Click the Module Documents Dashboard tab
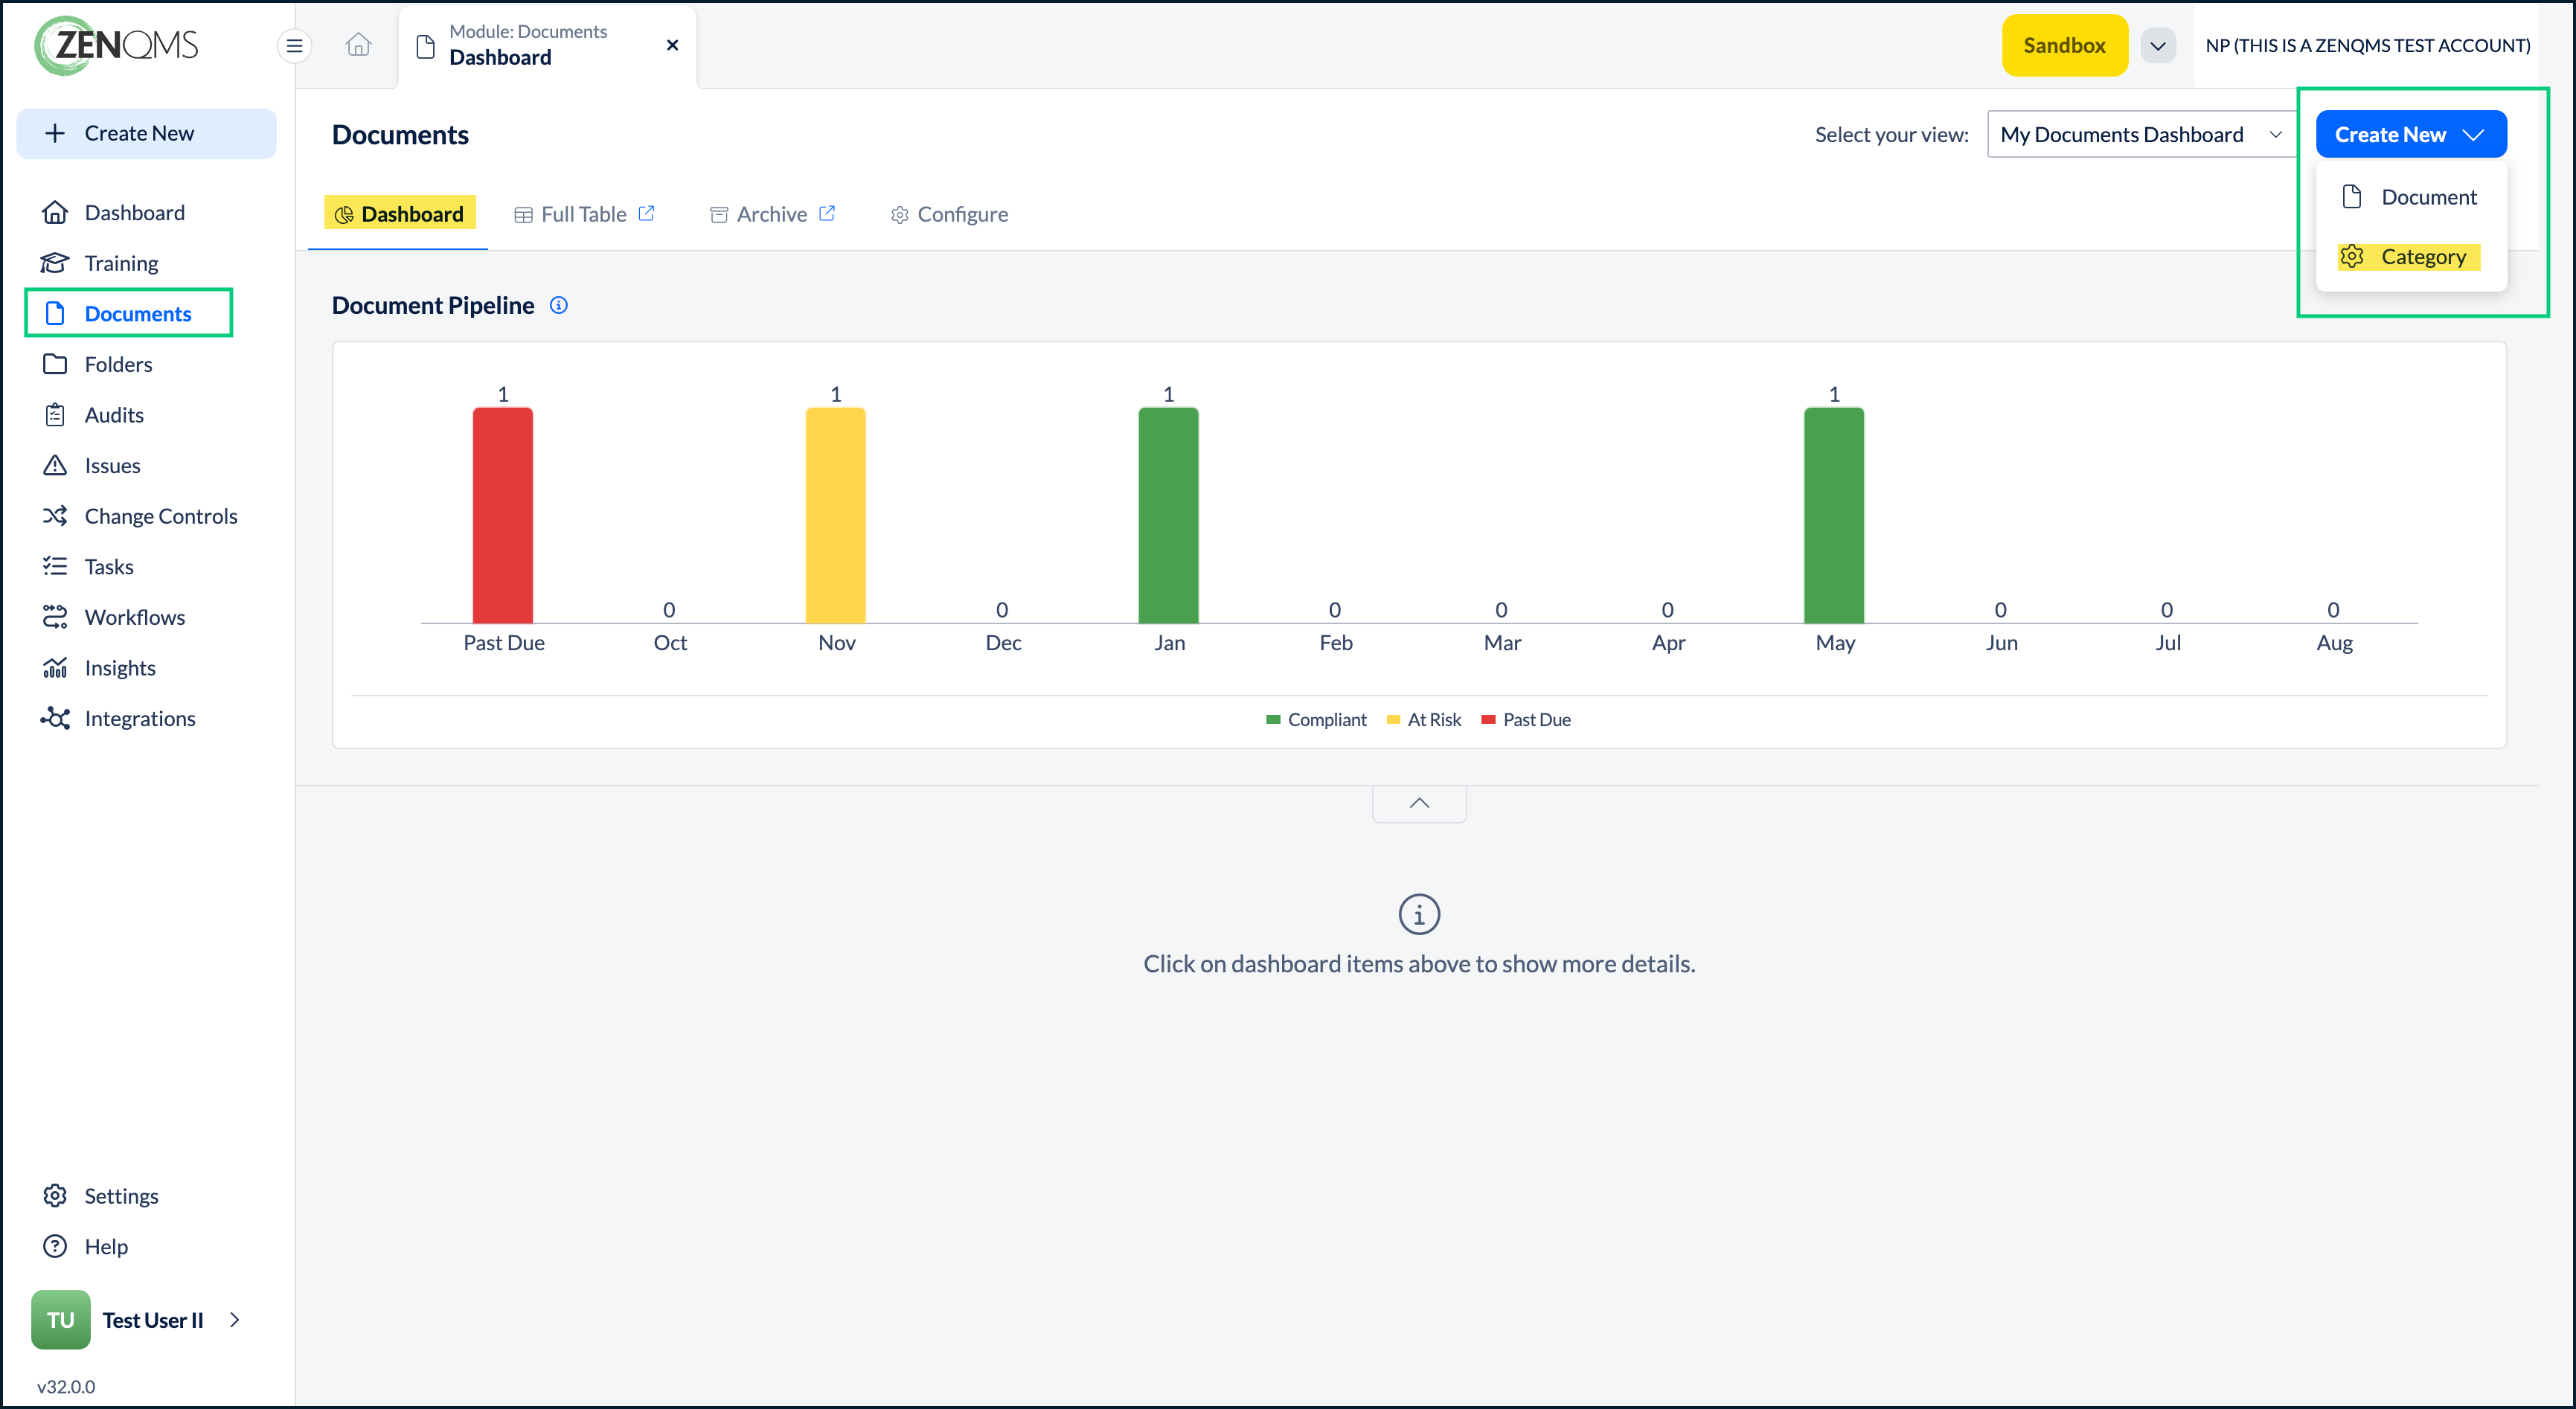 pos(547,45)
